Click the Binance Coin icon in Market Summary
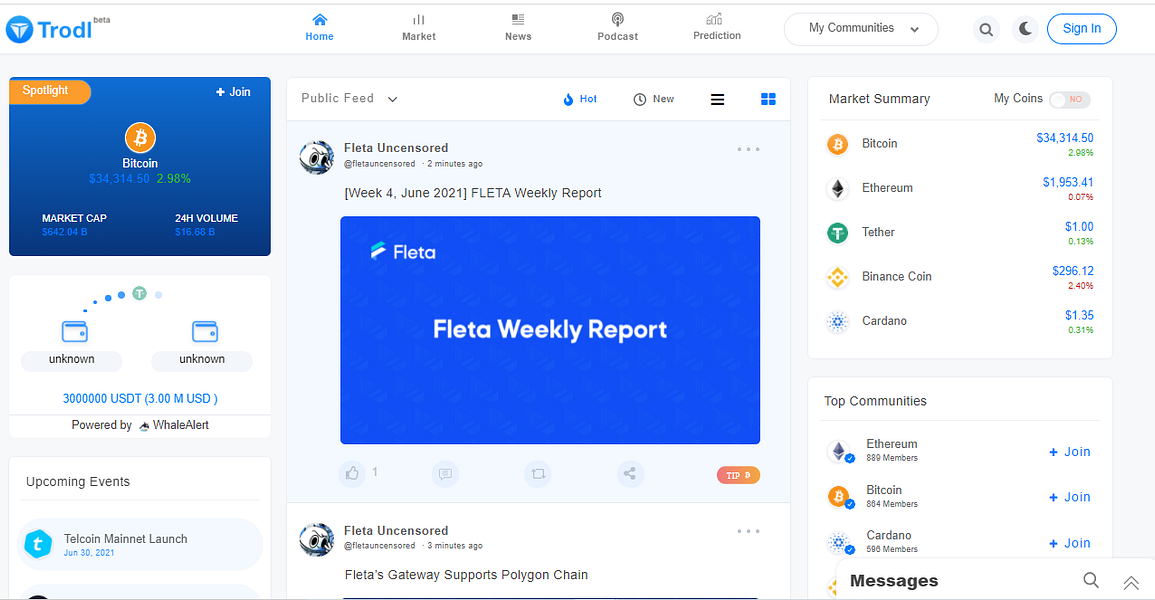The width and height of the screenshot is (1155, 600). pos(838,278)
